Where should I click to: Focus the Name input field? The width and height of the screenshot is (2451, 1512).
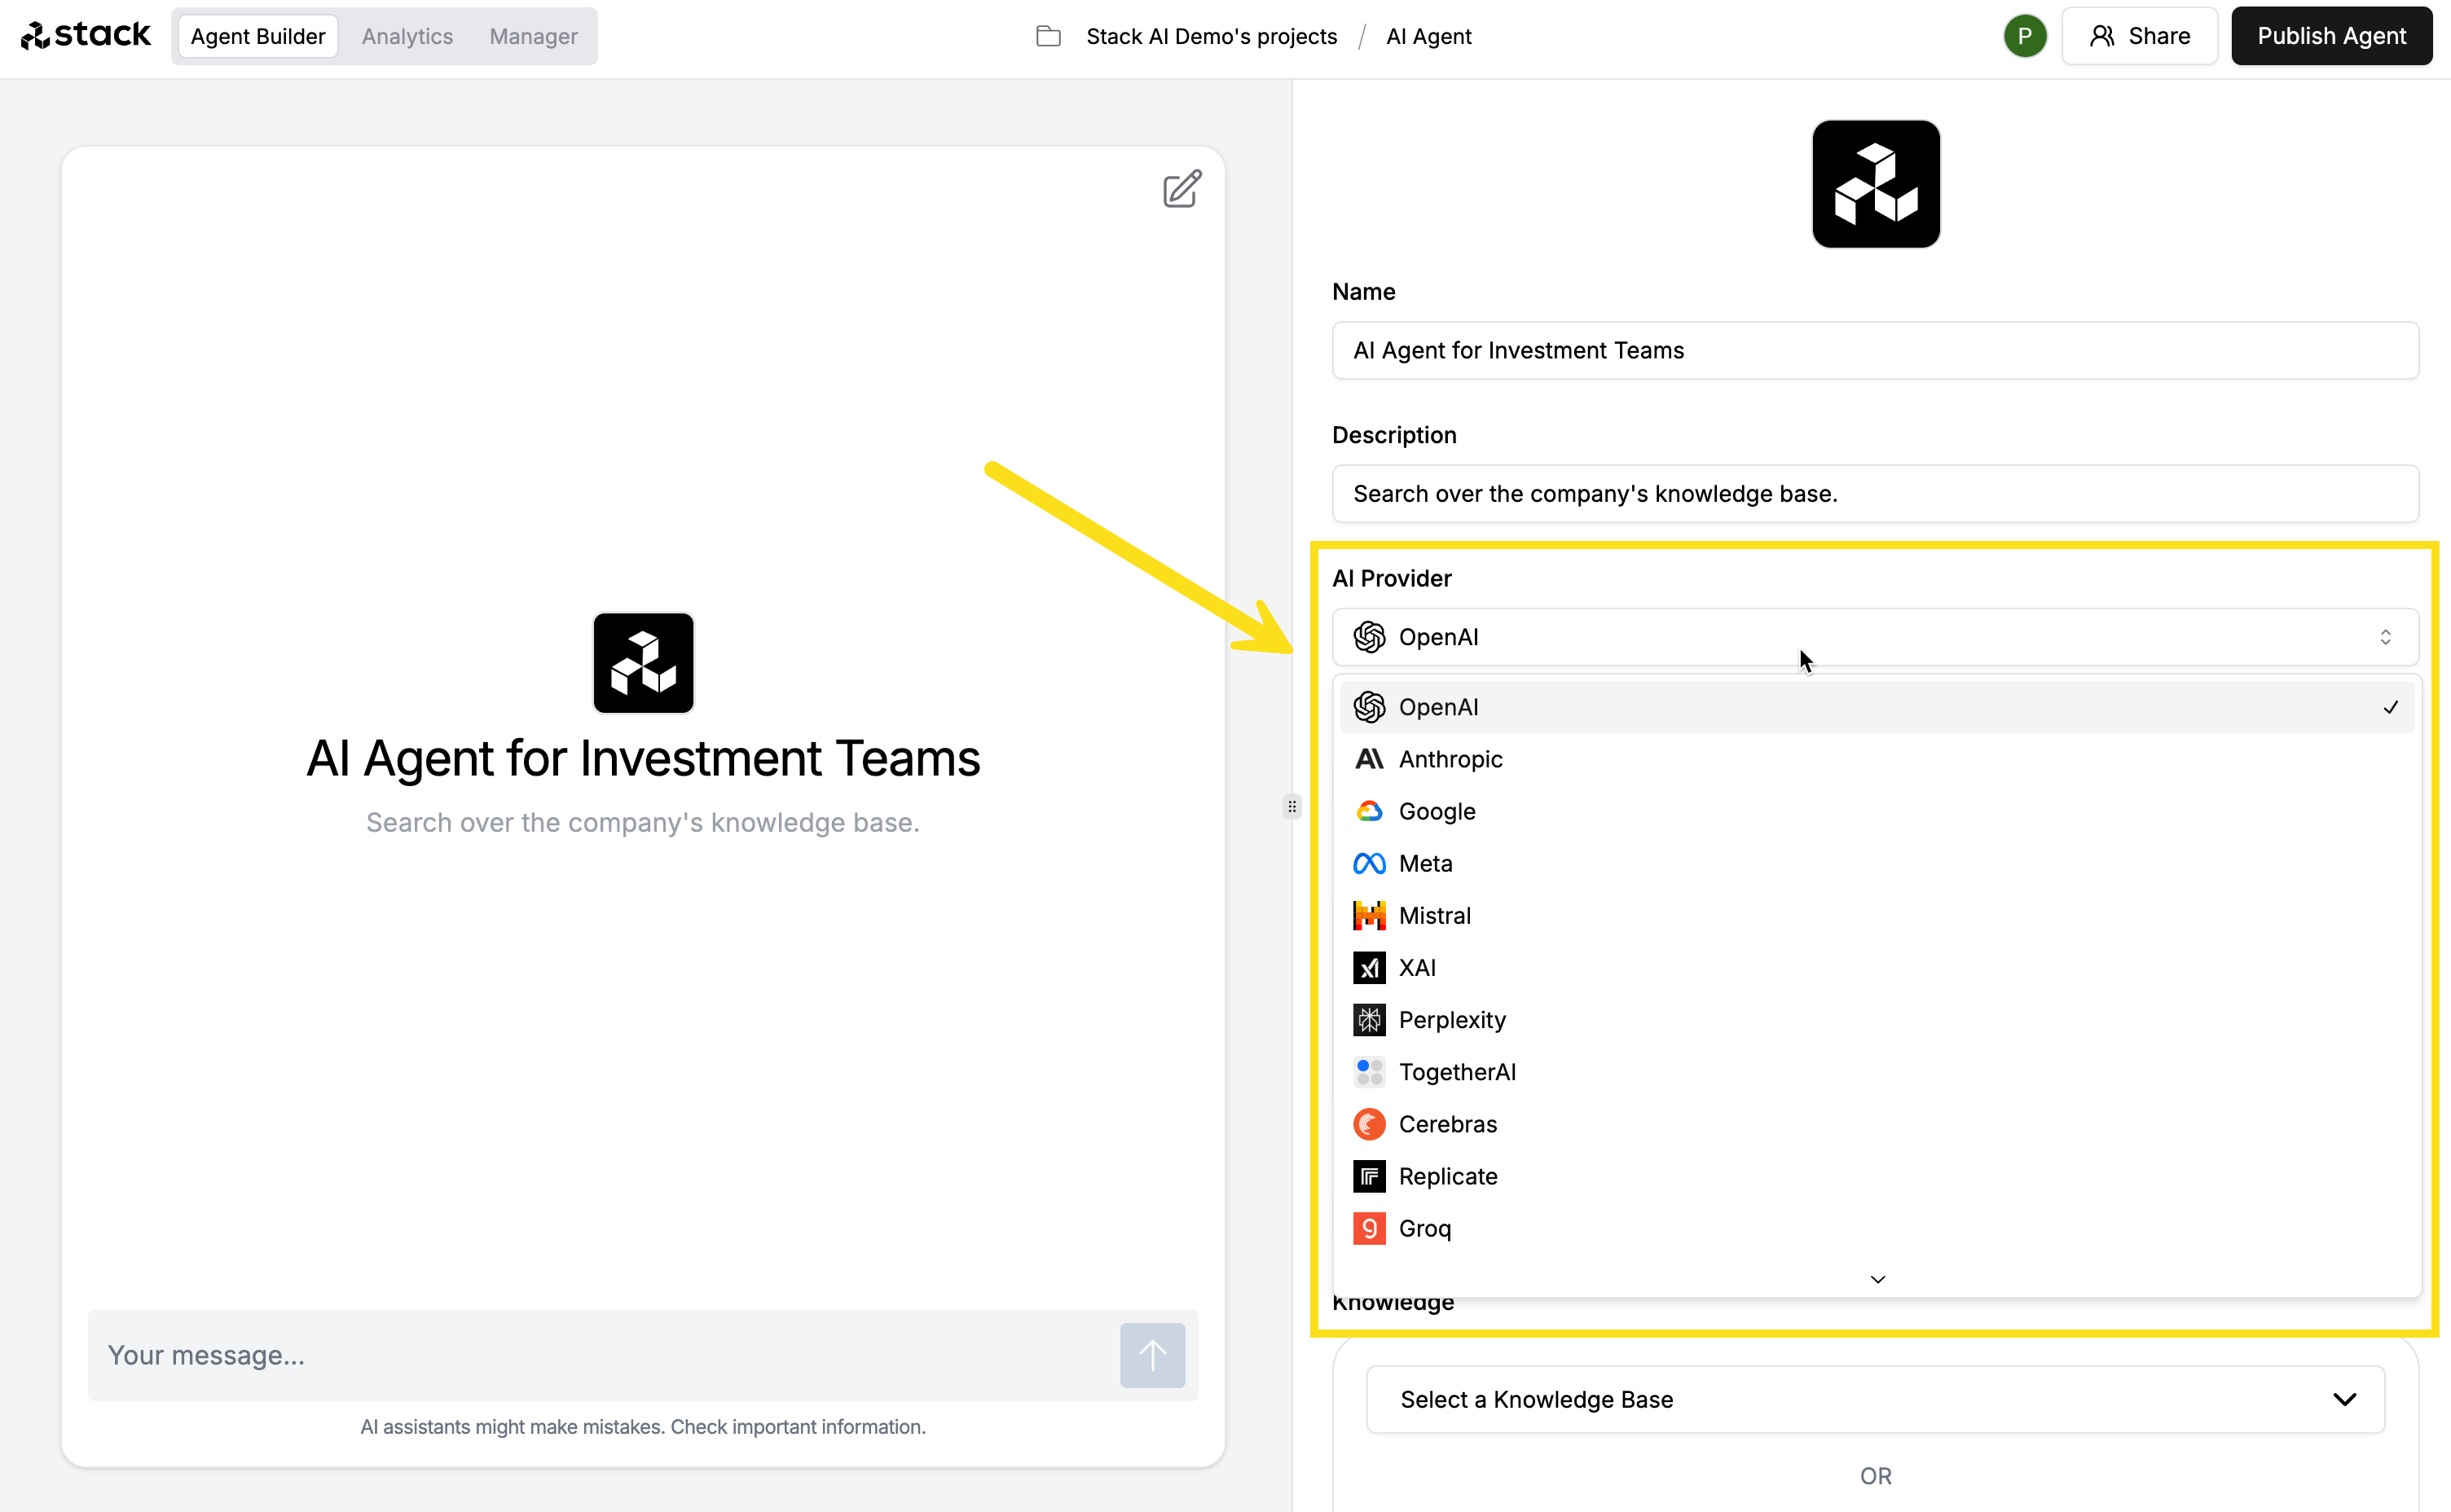click(1875, 350)
